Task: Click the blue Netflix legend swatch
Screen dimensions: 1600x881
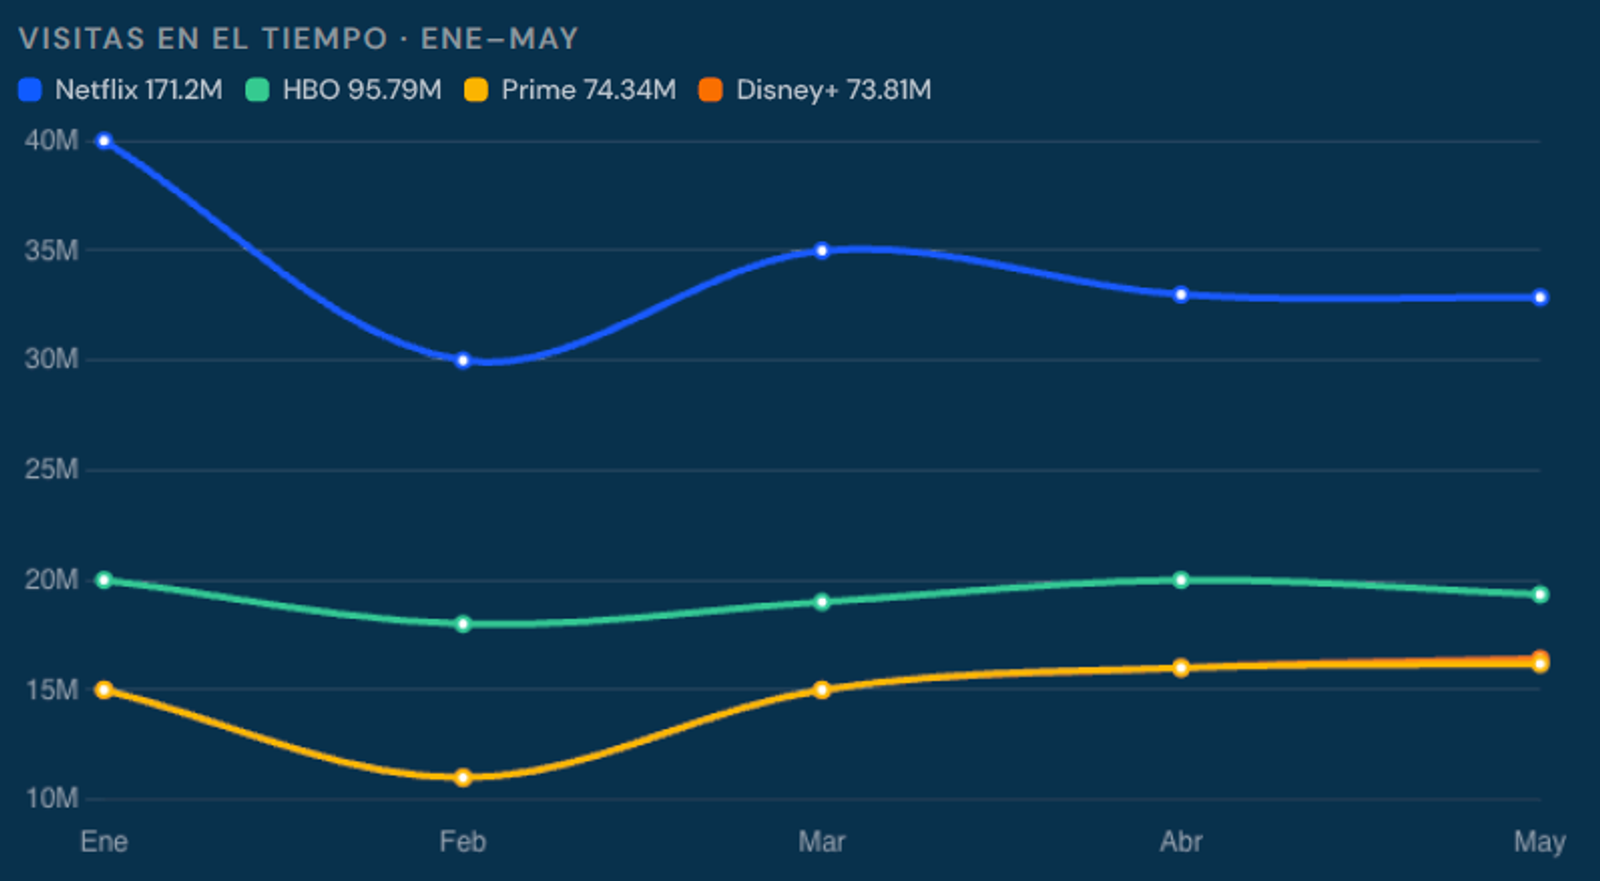Action: coord(30,90)
